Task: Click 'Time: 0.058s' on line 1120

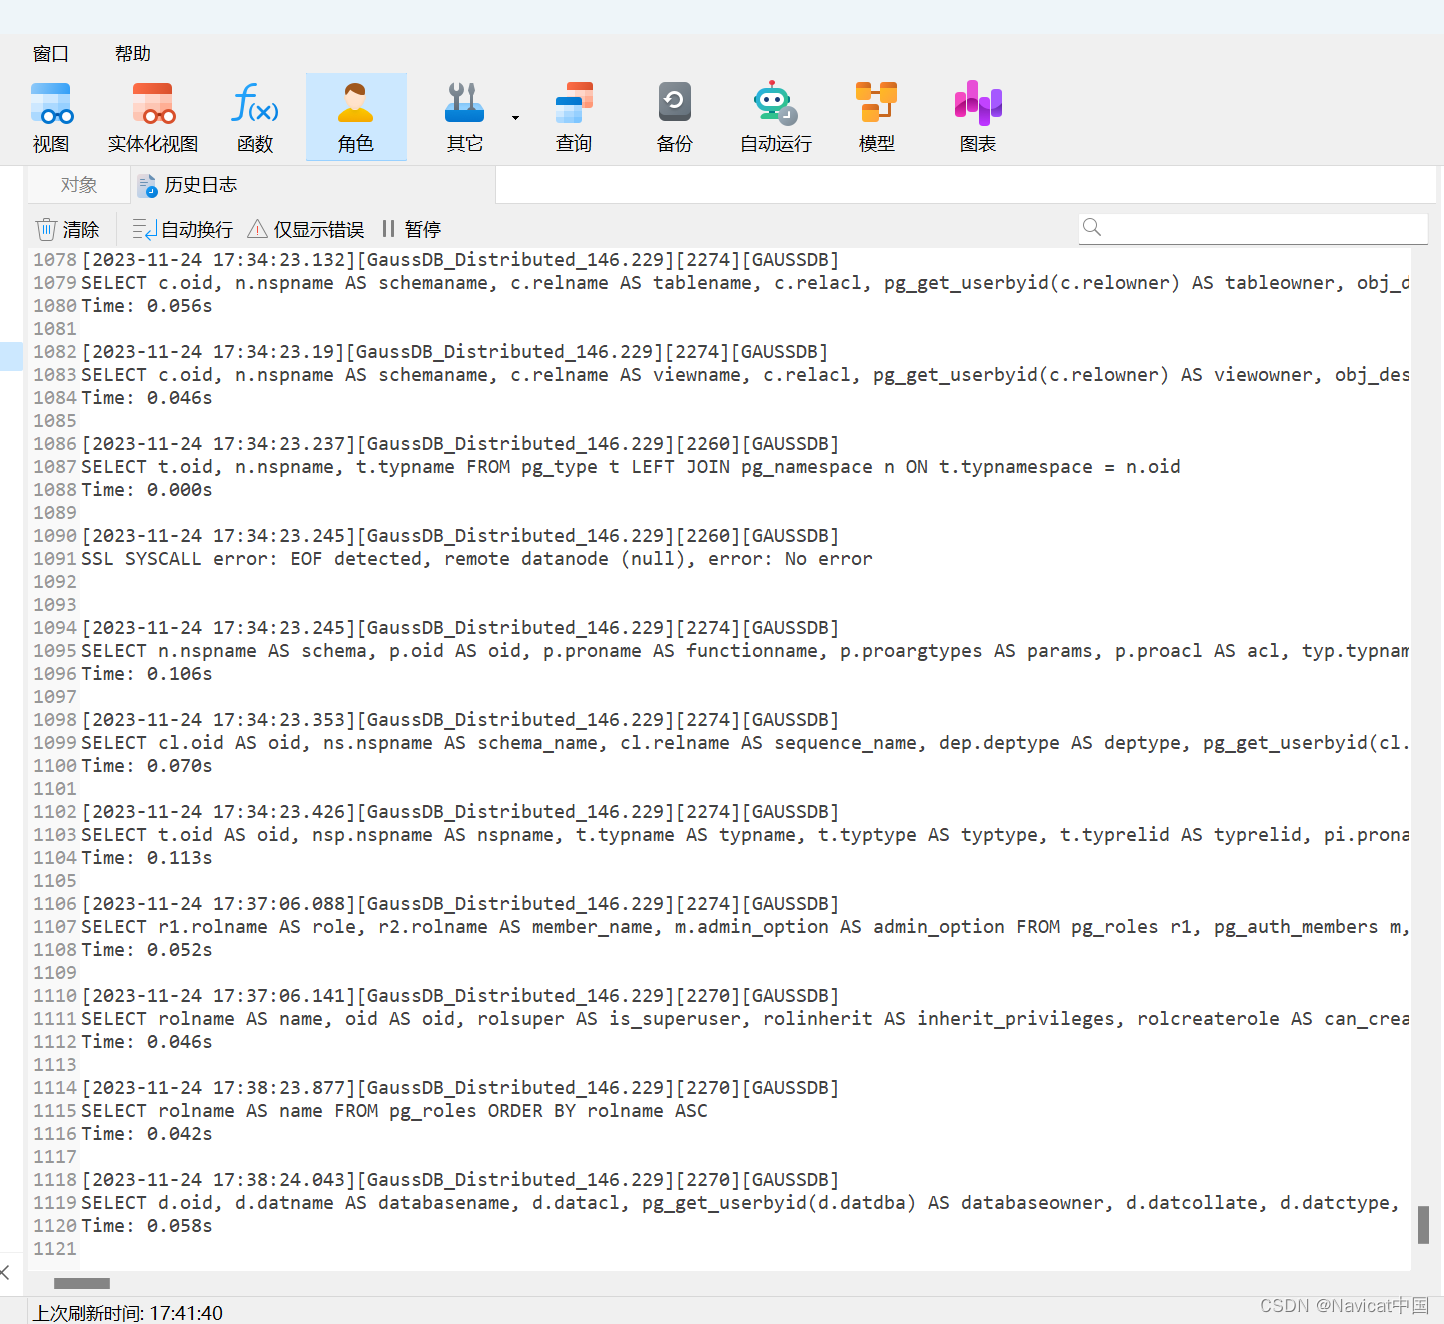Action: 147,1226
